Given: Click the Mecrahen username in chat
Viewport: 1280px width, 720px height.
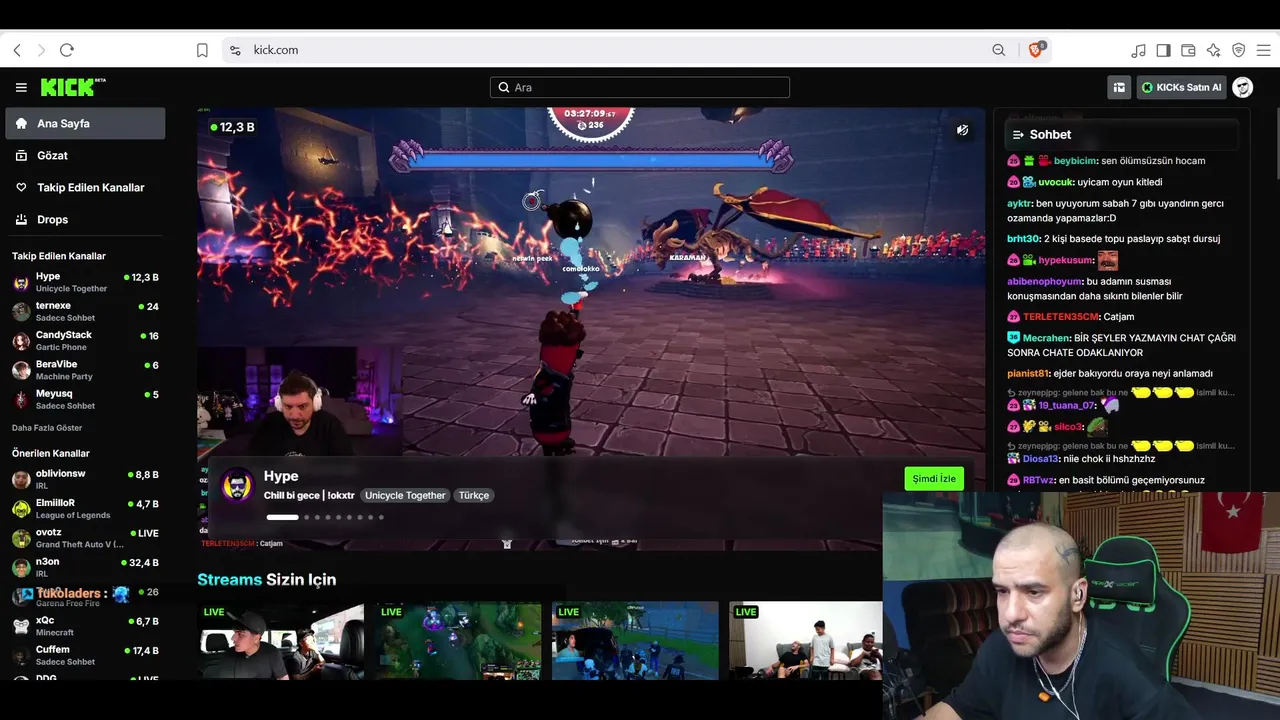Looking at the screenshot, I should tap(1046, 339).
